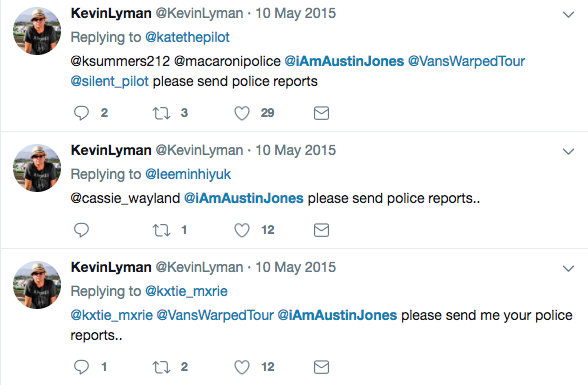Retweet the tweet with 2 retweets
The image size is (588, 385).
pos(161,367)
